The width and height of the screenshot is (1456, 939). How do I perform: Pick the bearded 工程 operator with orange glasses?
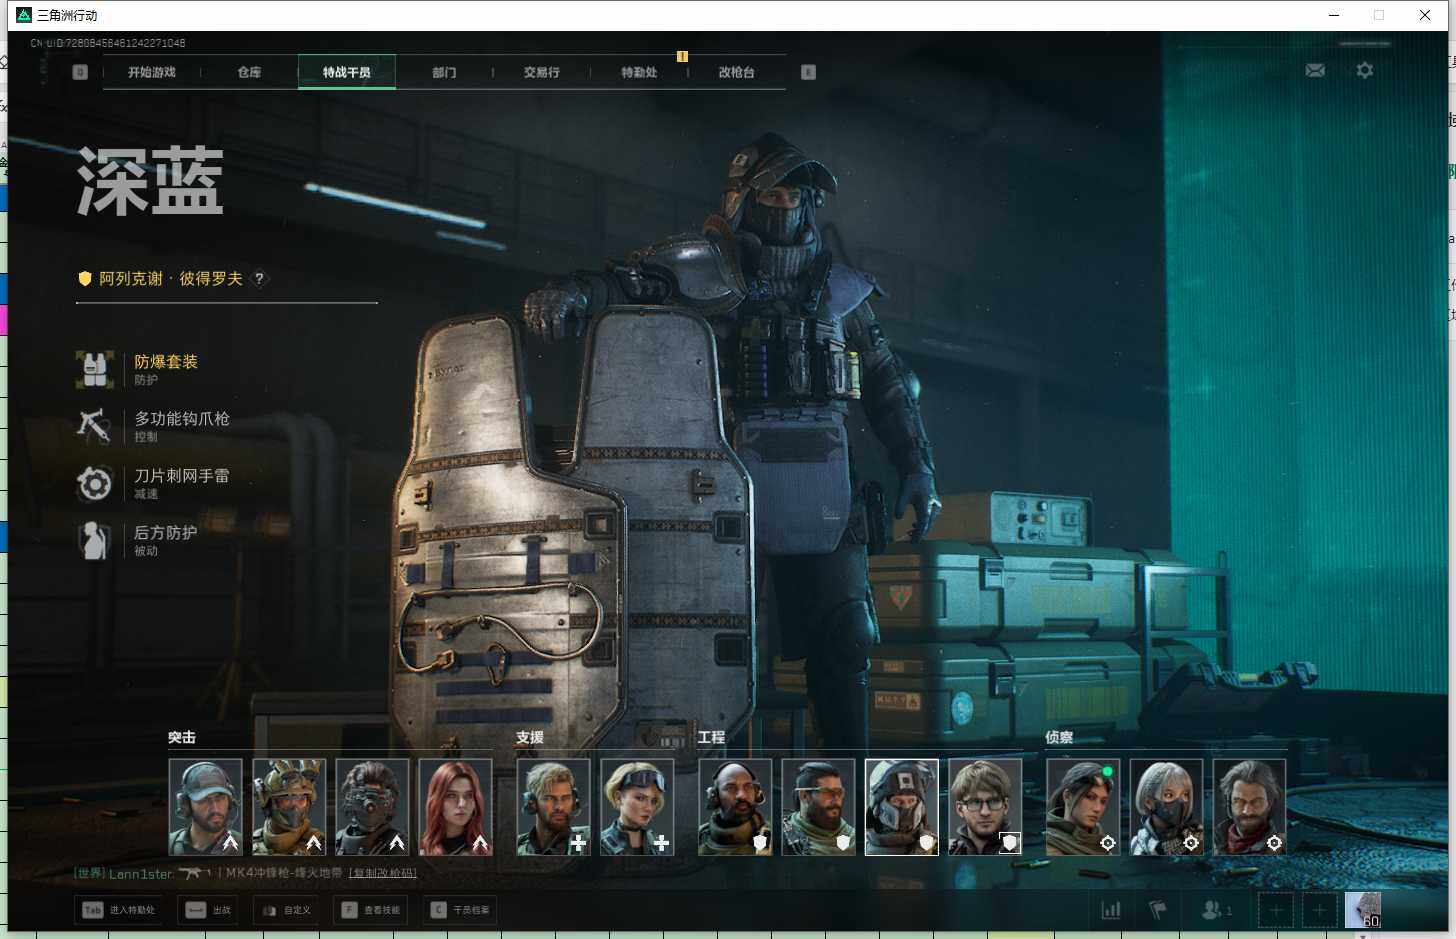tap(818, 806)
